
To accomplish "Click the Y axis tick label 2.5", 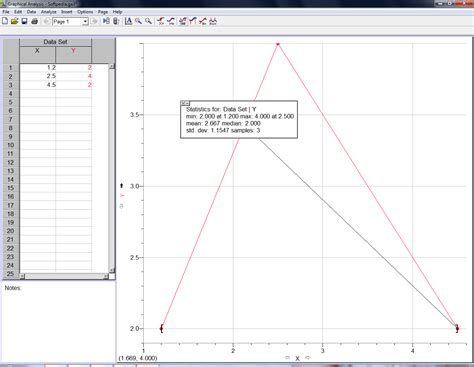I will 134,257.
